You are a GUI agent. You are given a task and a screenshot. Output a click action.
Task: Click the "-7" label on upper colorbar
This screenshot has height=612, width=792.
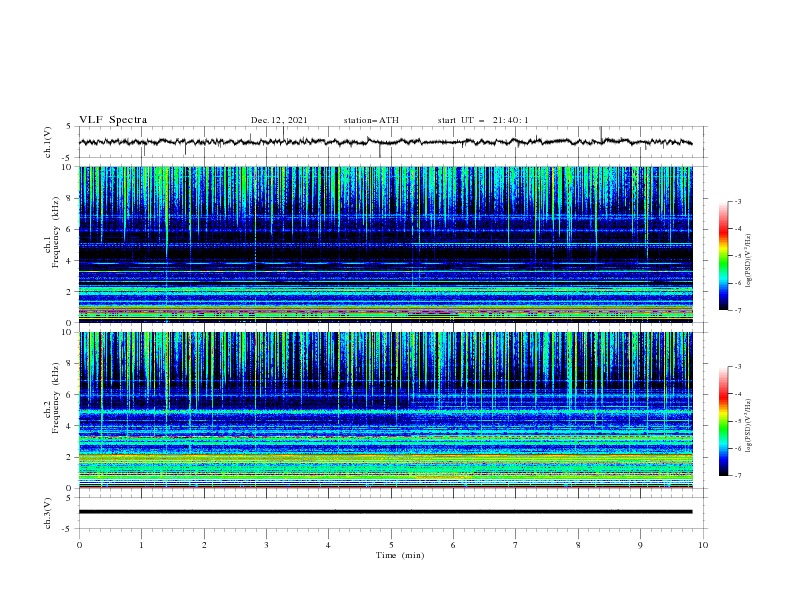coord(737,310)
